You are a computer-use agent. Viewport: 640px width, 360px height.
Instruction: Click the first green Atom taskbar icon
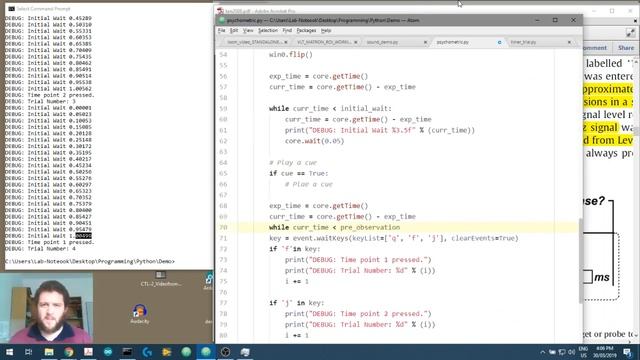186,352
